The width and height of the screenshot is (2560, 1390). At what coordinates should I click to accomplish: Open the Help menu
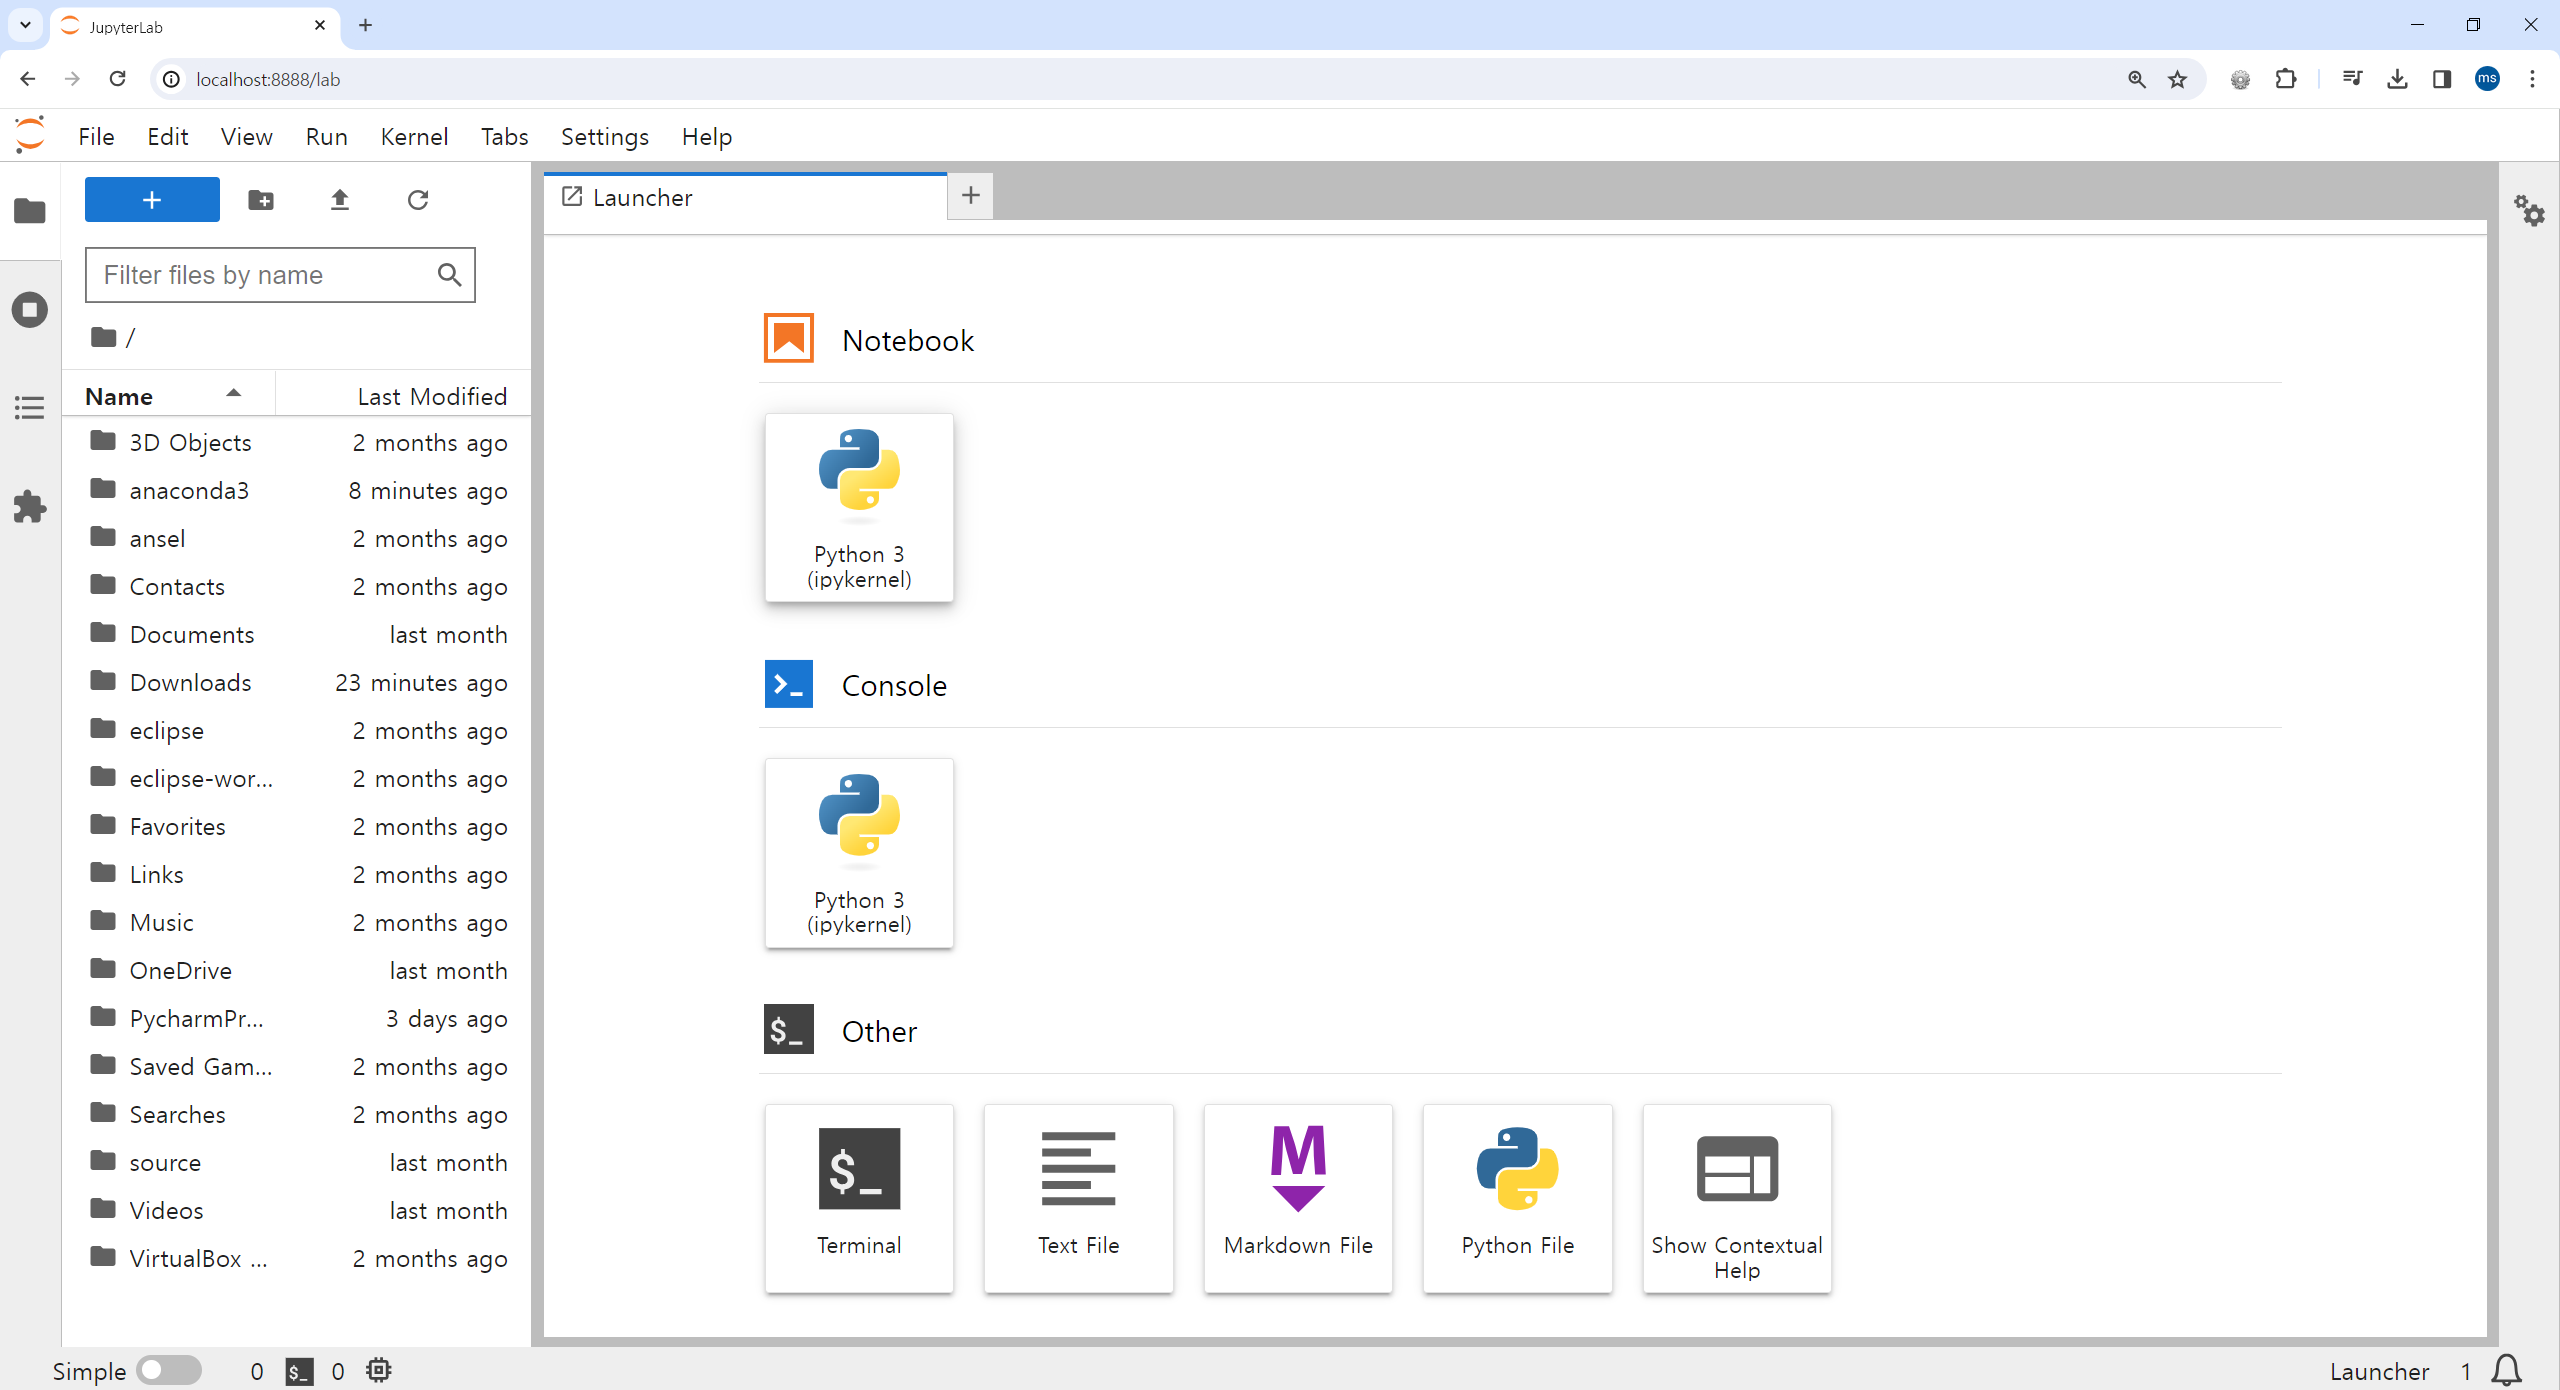[706, 136]
